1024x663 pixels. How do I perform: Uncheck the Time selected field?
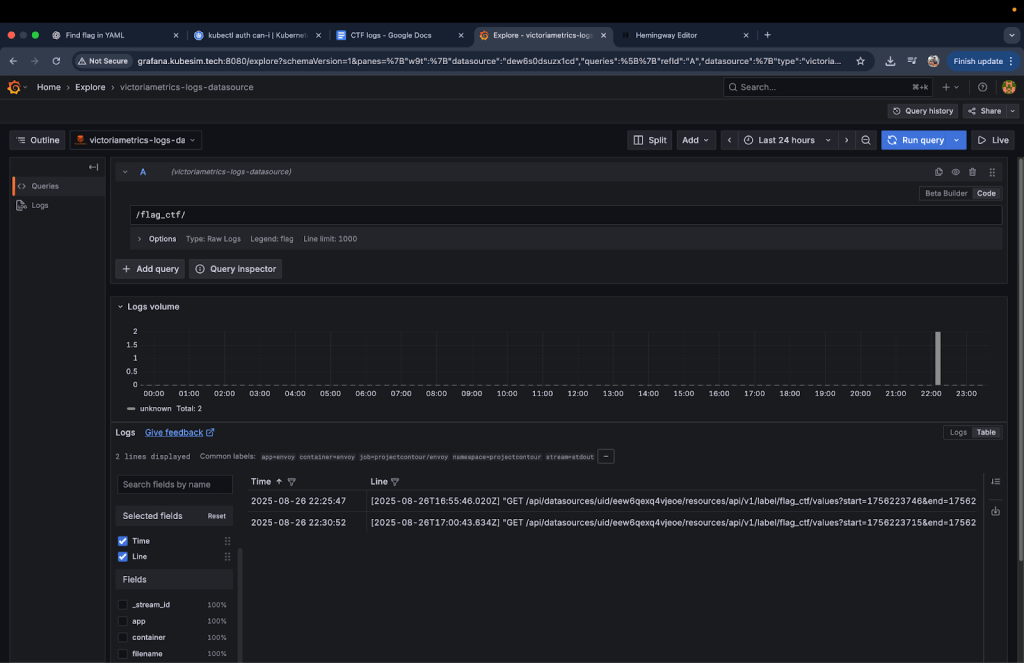tap(123, 541)
